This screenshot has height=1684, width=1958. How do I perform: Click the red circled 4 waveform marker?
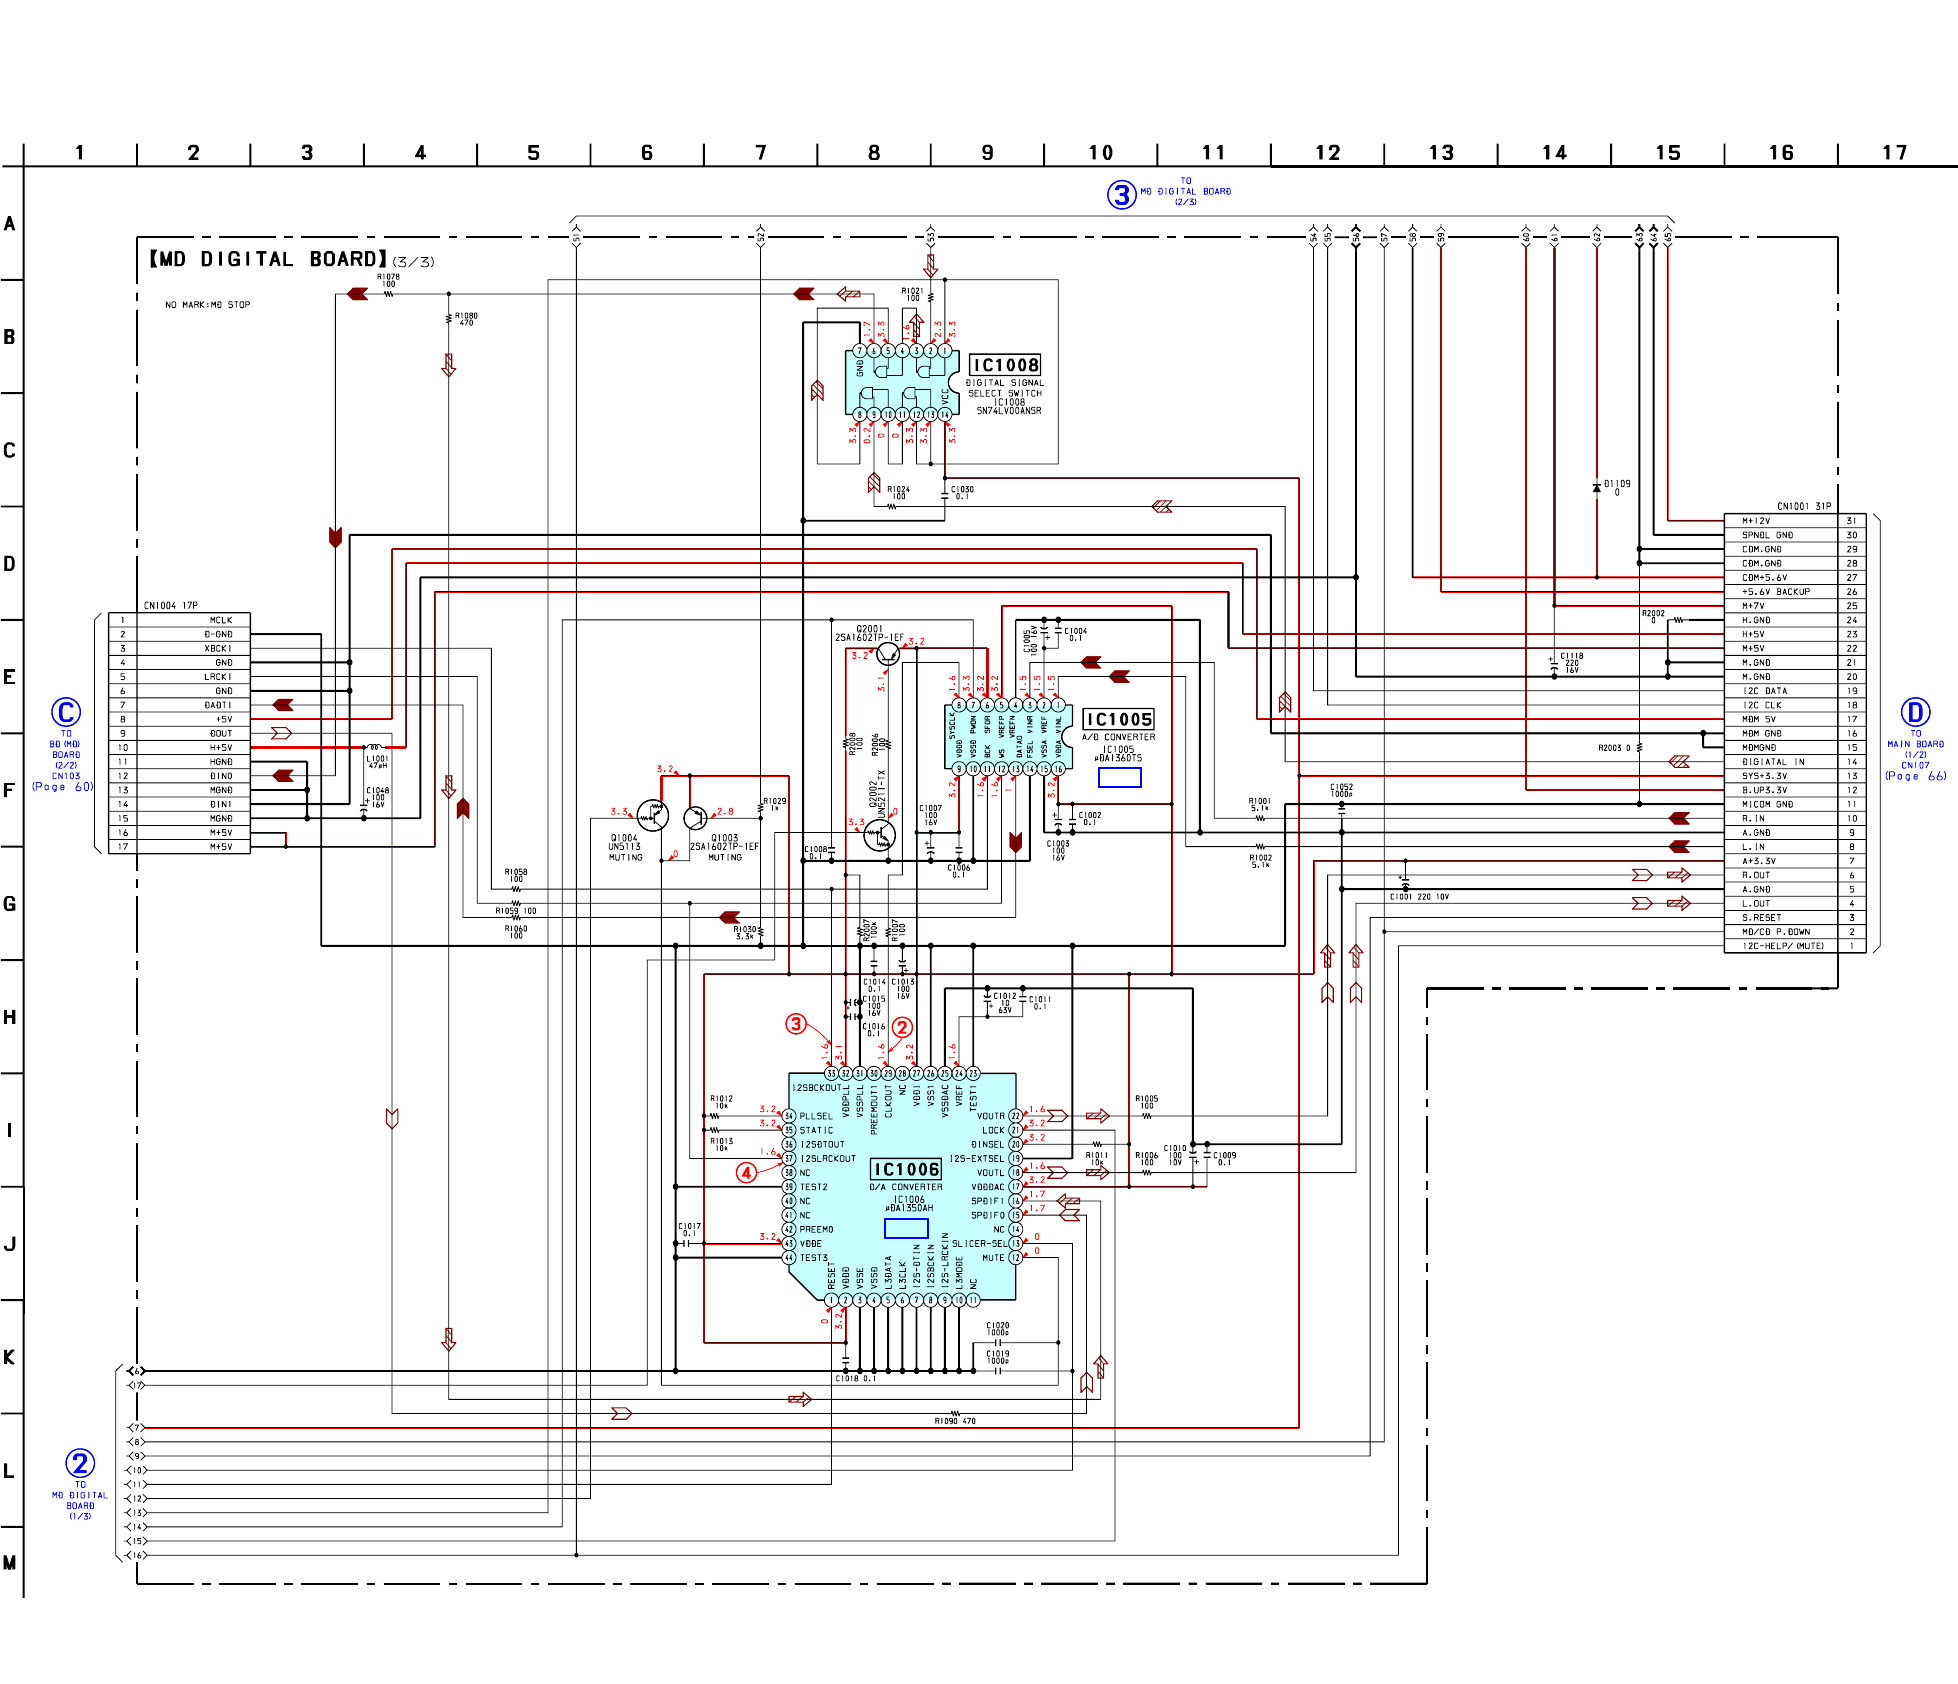[746, 1172]
